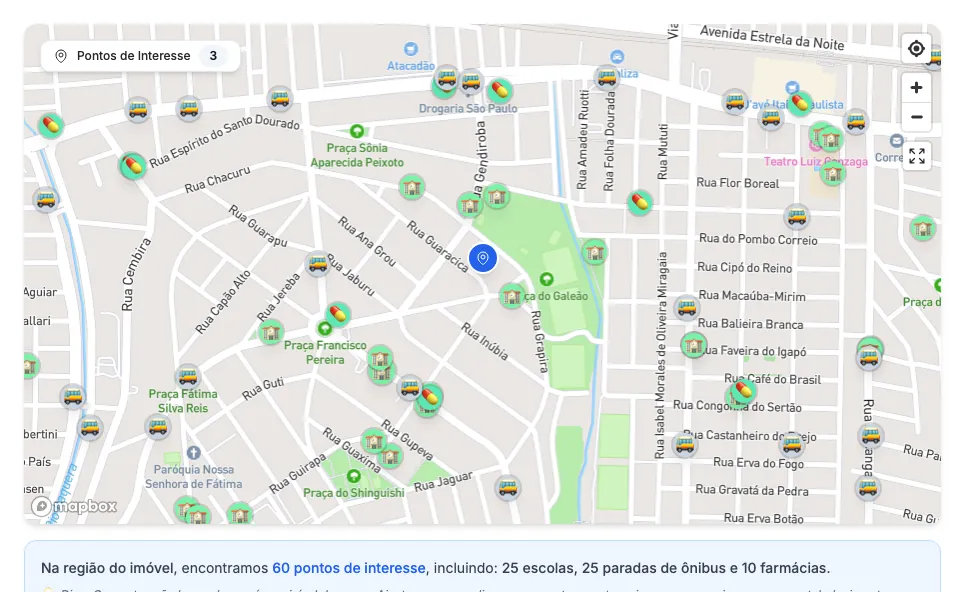Click the Praça do Galeão park icon
Viewport: 965px width, 592px height.
pyautogui.click(x=546, y=279)
